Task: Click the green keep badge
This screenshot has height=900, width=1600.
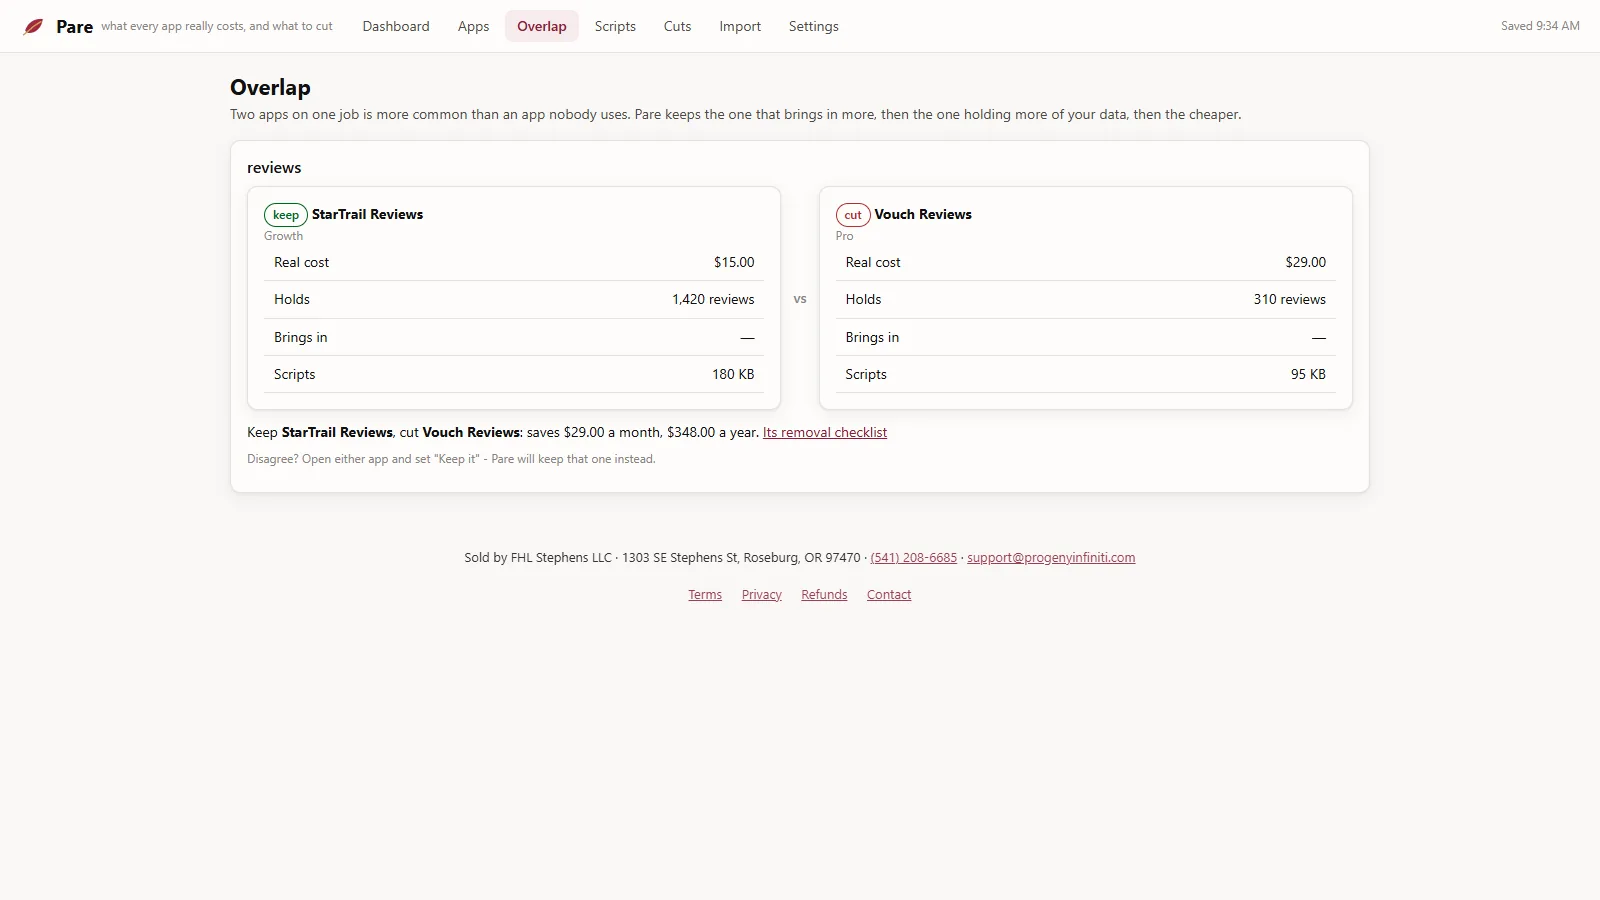Action: (286, 215)
